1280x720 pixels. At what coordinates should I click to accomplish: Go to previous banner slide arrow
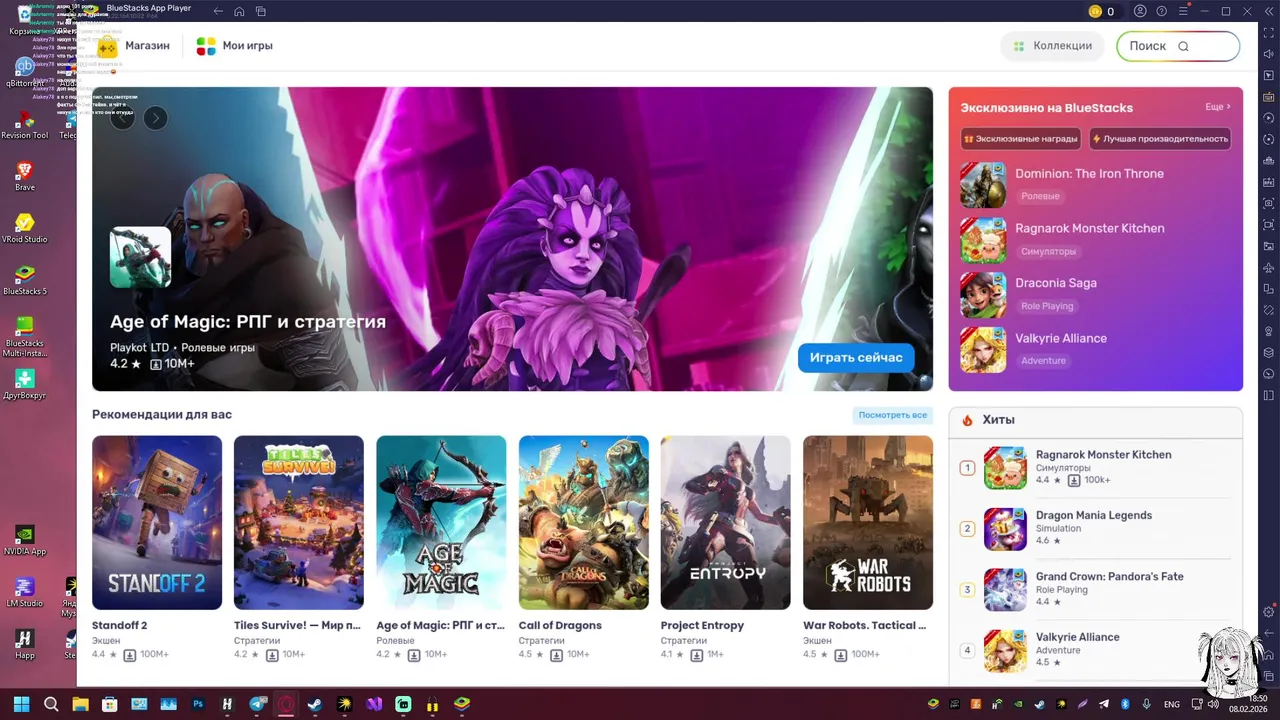122,118
